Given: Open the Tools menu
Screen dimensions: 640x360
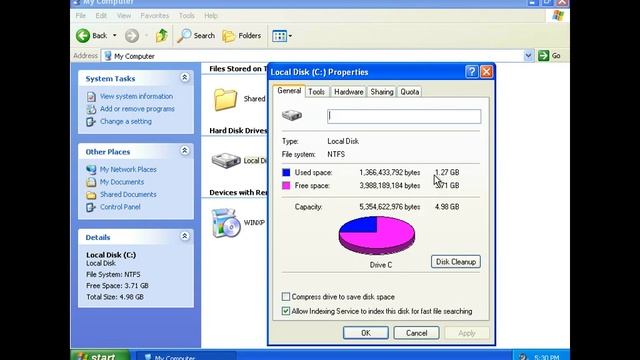Looking at the screenshot, I should [187, 16].
